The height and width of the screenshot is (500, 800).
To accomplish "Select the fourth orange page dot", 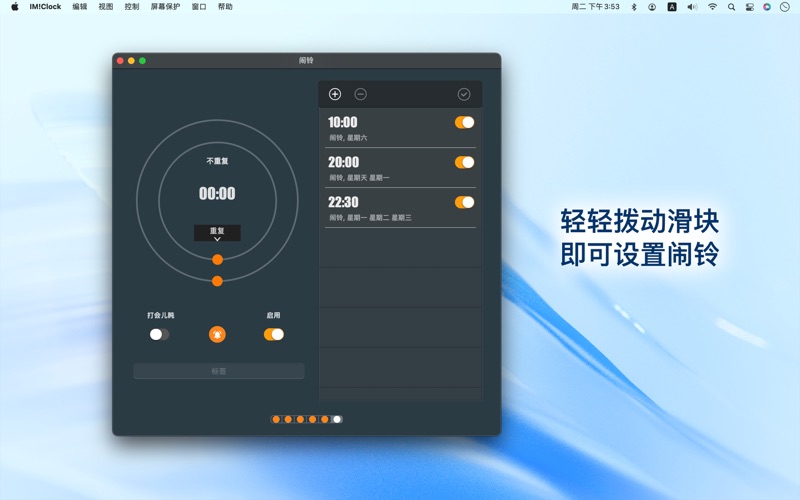I will [313, 419].
